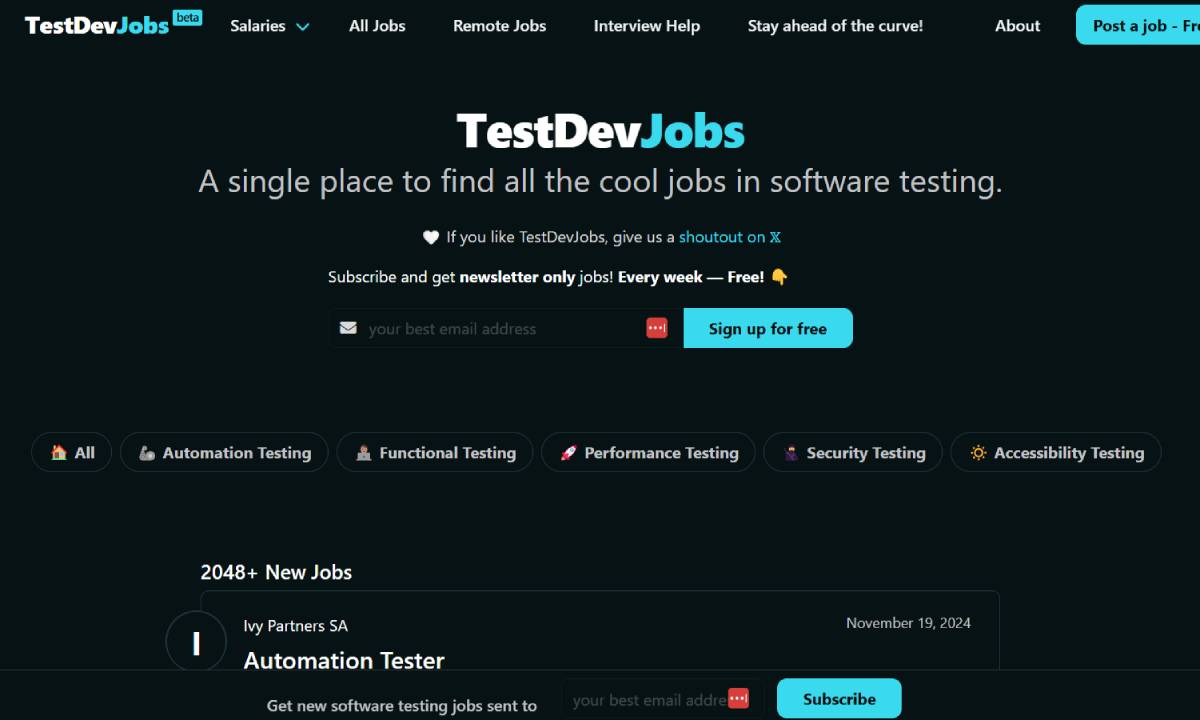Viewport: 1200px width, 720px height.
Task: Open the All Jobs nav item
Action: coord(377,26)
